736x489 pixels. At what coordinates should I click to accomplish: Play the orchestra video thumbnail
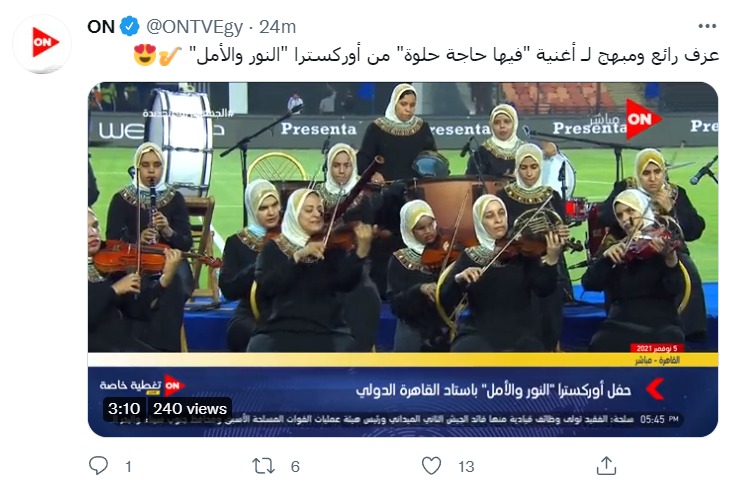coord(403,260)
